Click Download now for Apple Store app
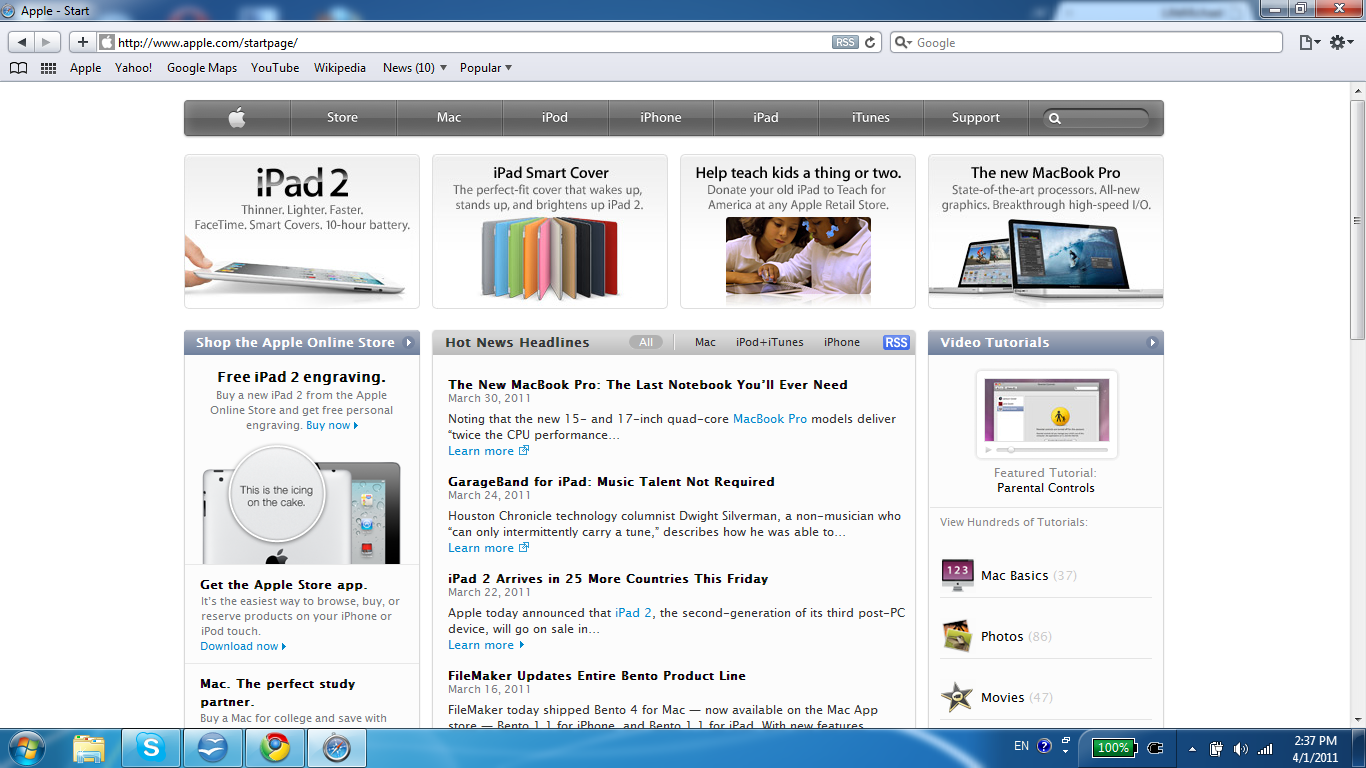This screenshot has width=1366, height=768. pyautogui.click(x=243, y=646)
